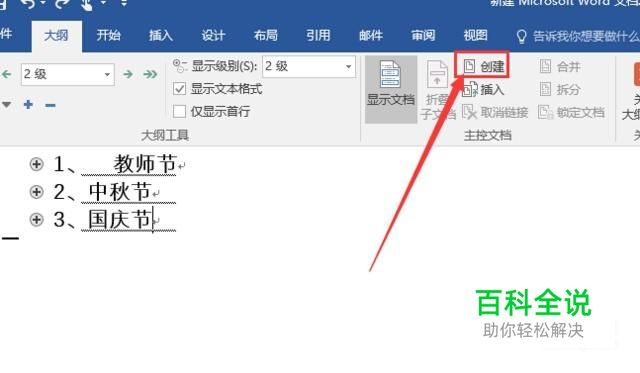Click the heading text 中秋节
Image resolution: width=640 pixels, height=373 pixels.
[x=120, y=191]
